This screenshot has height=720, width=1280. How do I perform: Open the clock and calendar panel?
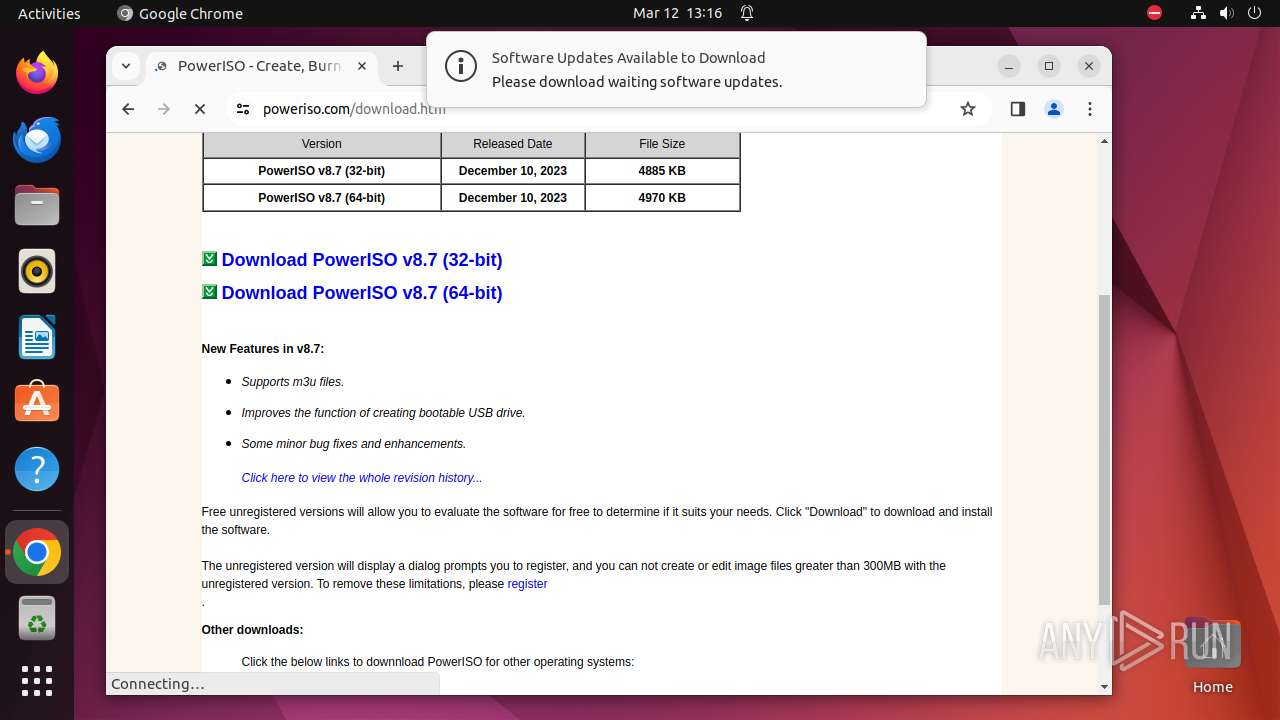tap(677, 13)
